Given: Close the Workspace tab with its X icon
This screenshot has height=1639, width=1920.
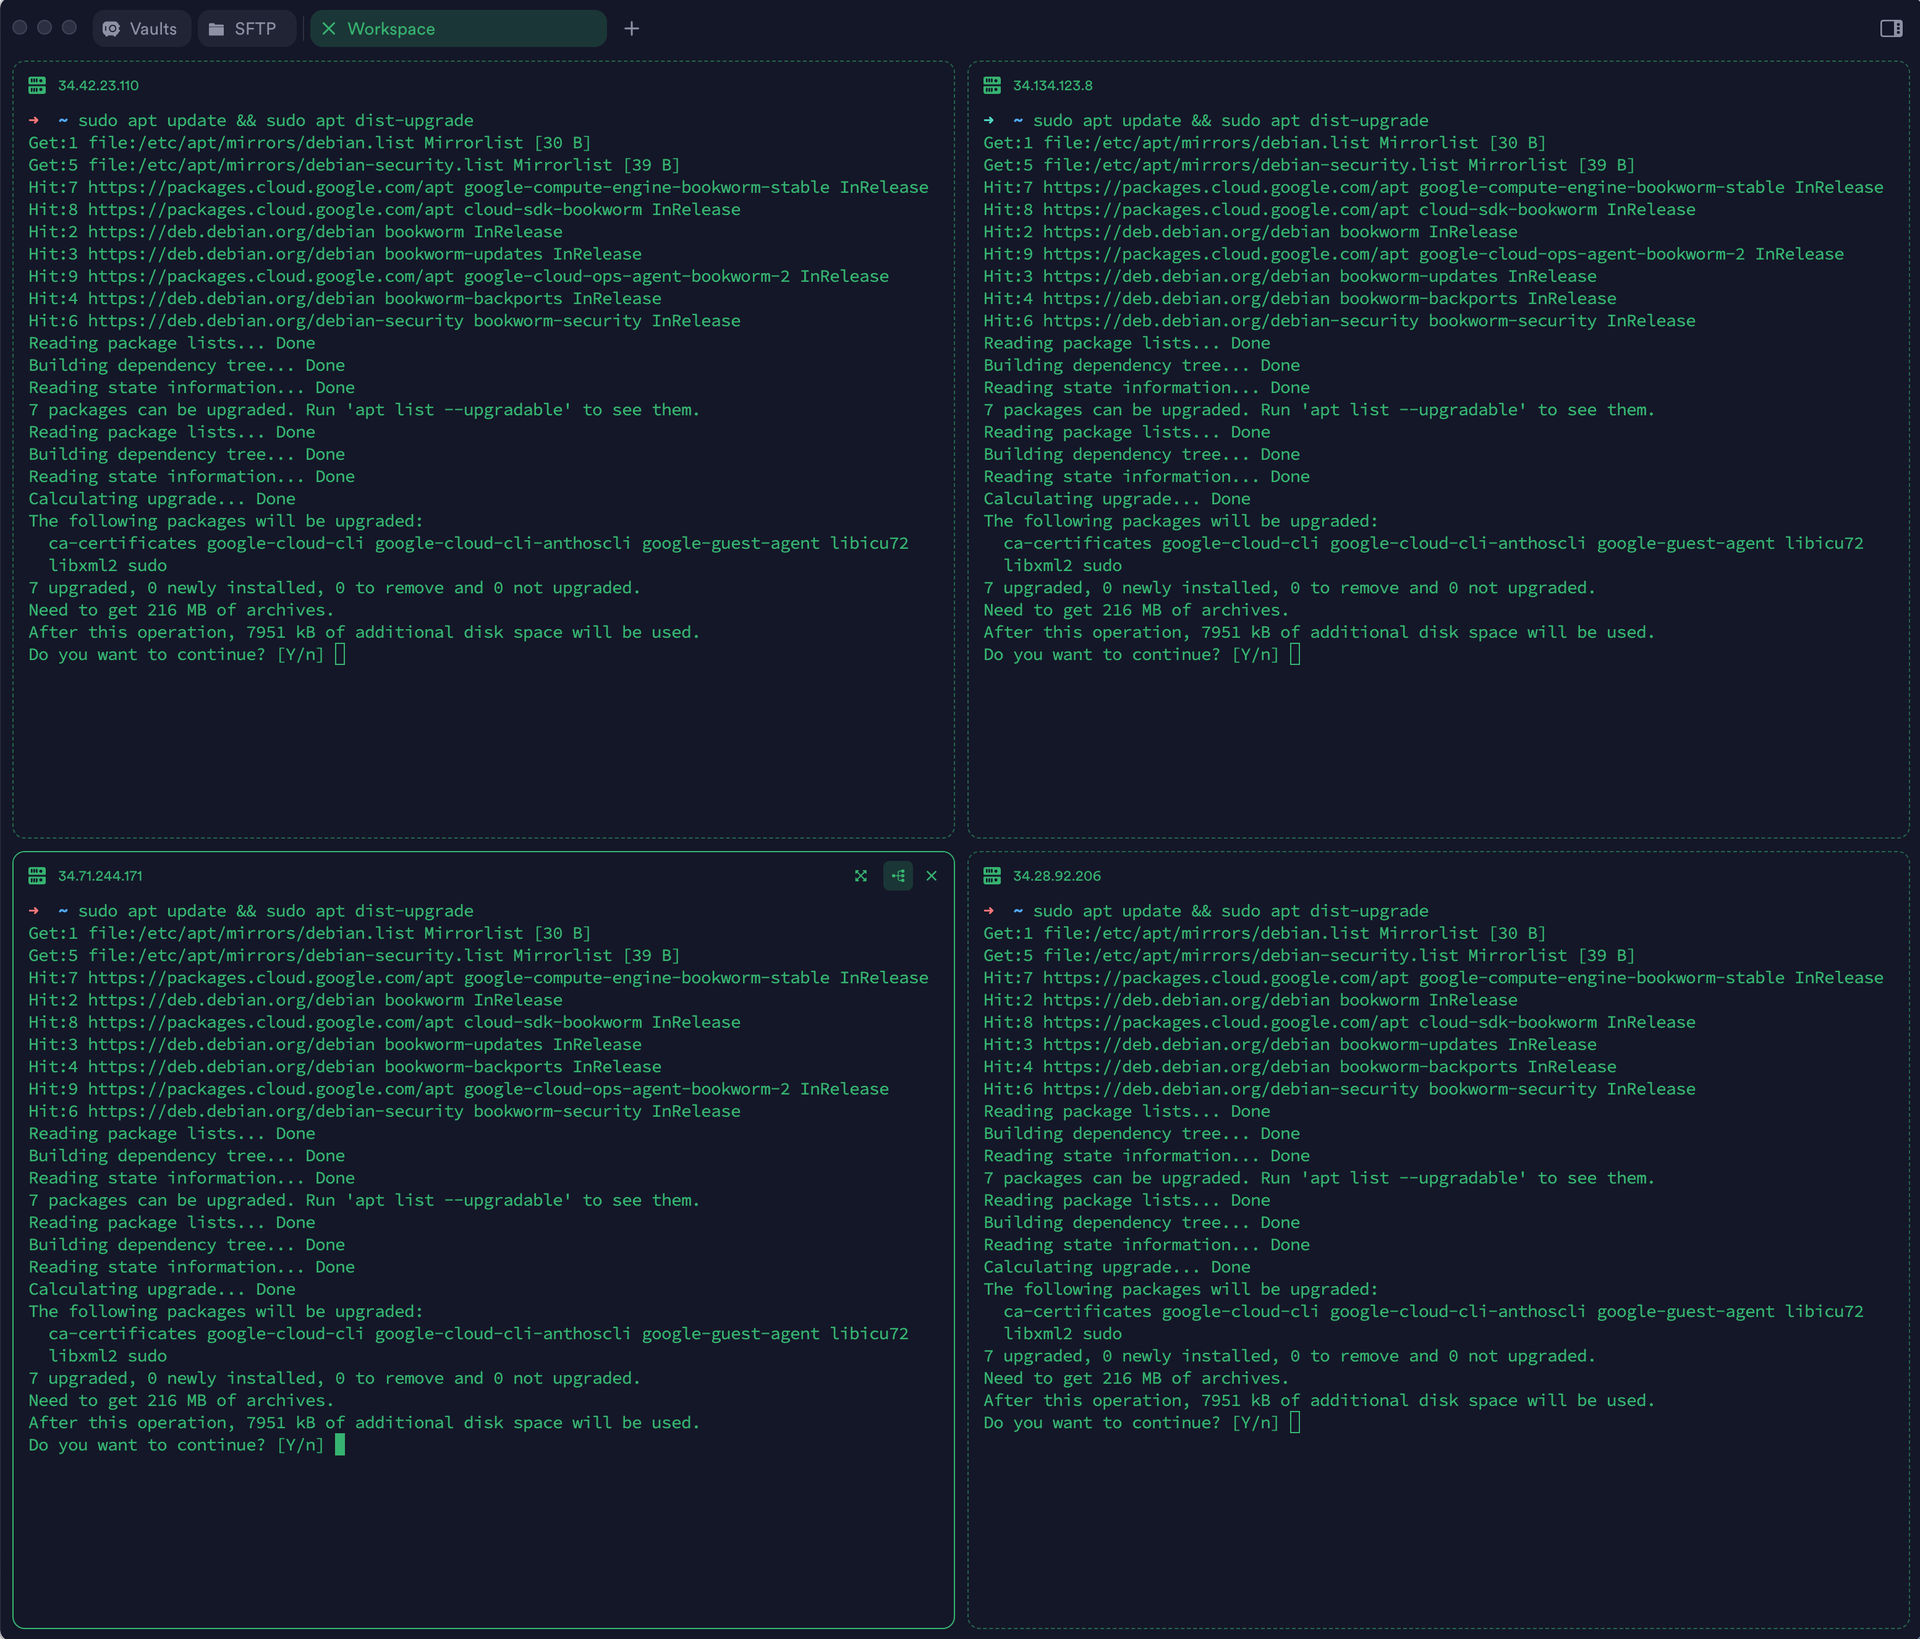Looking at the screenshot, I should tap(328, 29).
